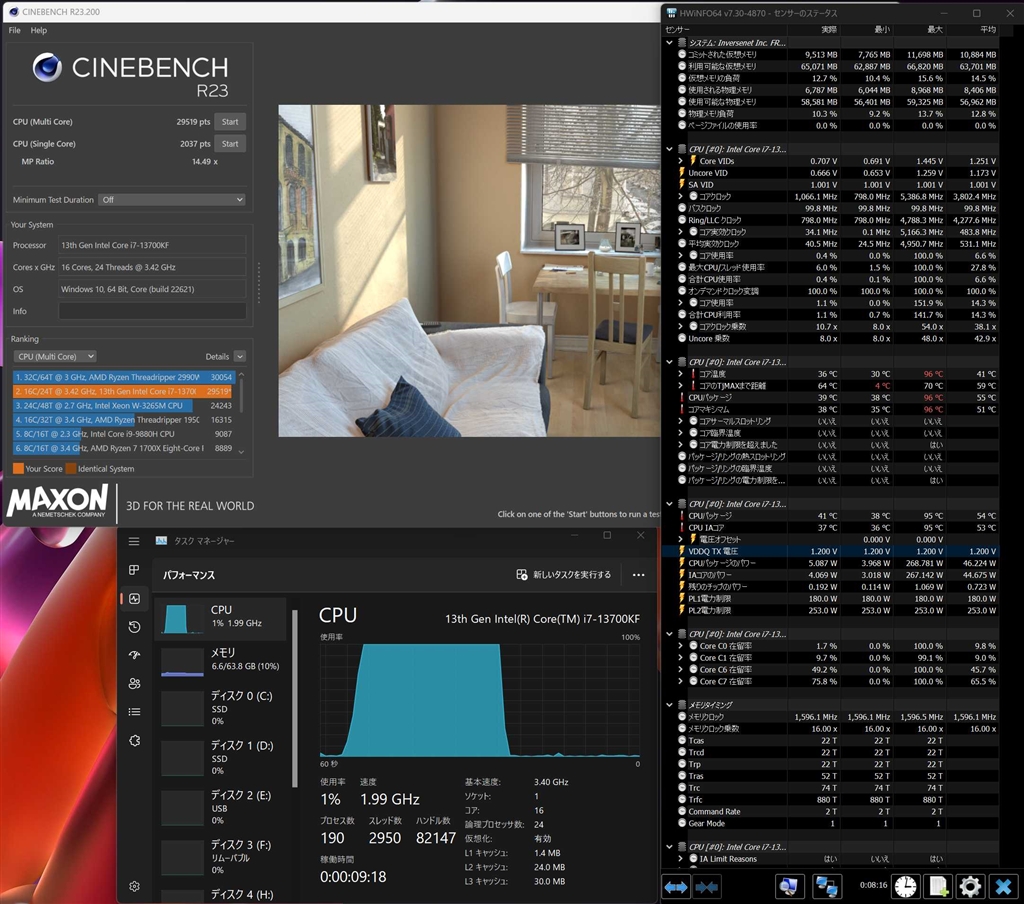This screenshot has height=904, width=1024.
Task: Click HWiNFO expand columns arrows icon
Action: [x=676, y=886]
